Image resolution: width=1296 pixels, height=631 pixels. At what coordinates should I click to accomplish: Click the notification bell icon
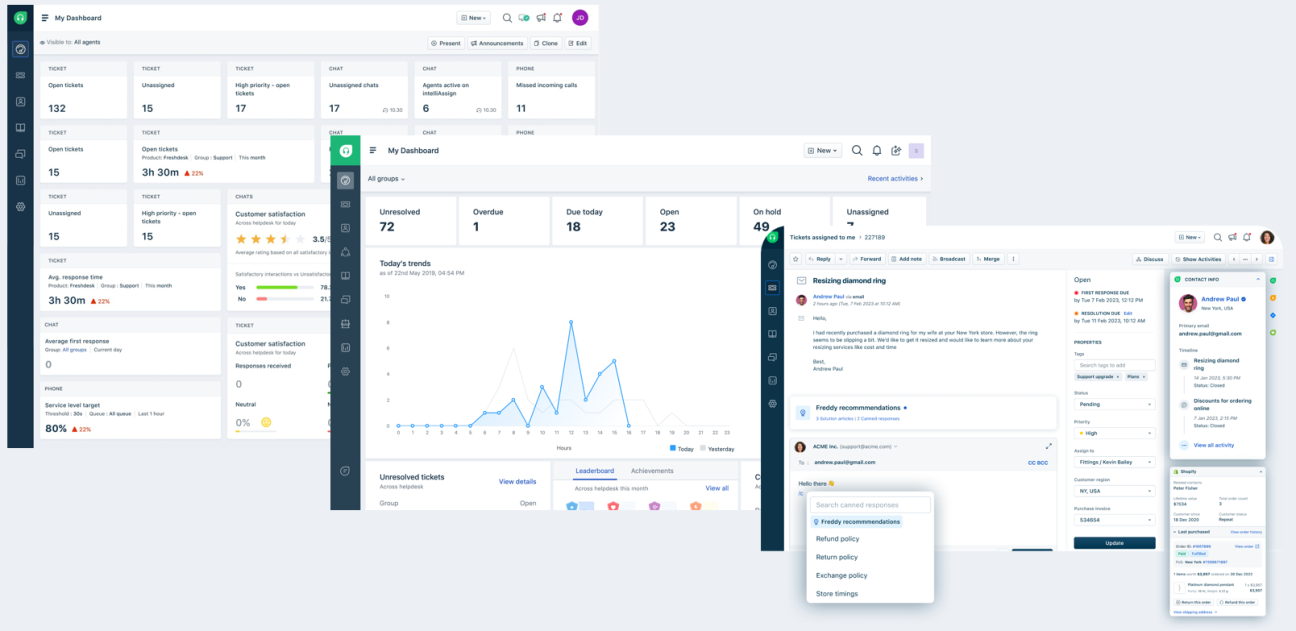(1246, 237)
